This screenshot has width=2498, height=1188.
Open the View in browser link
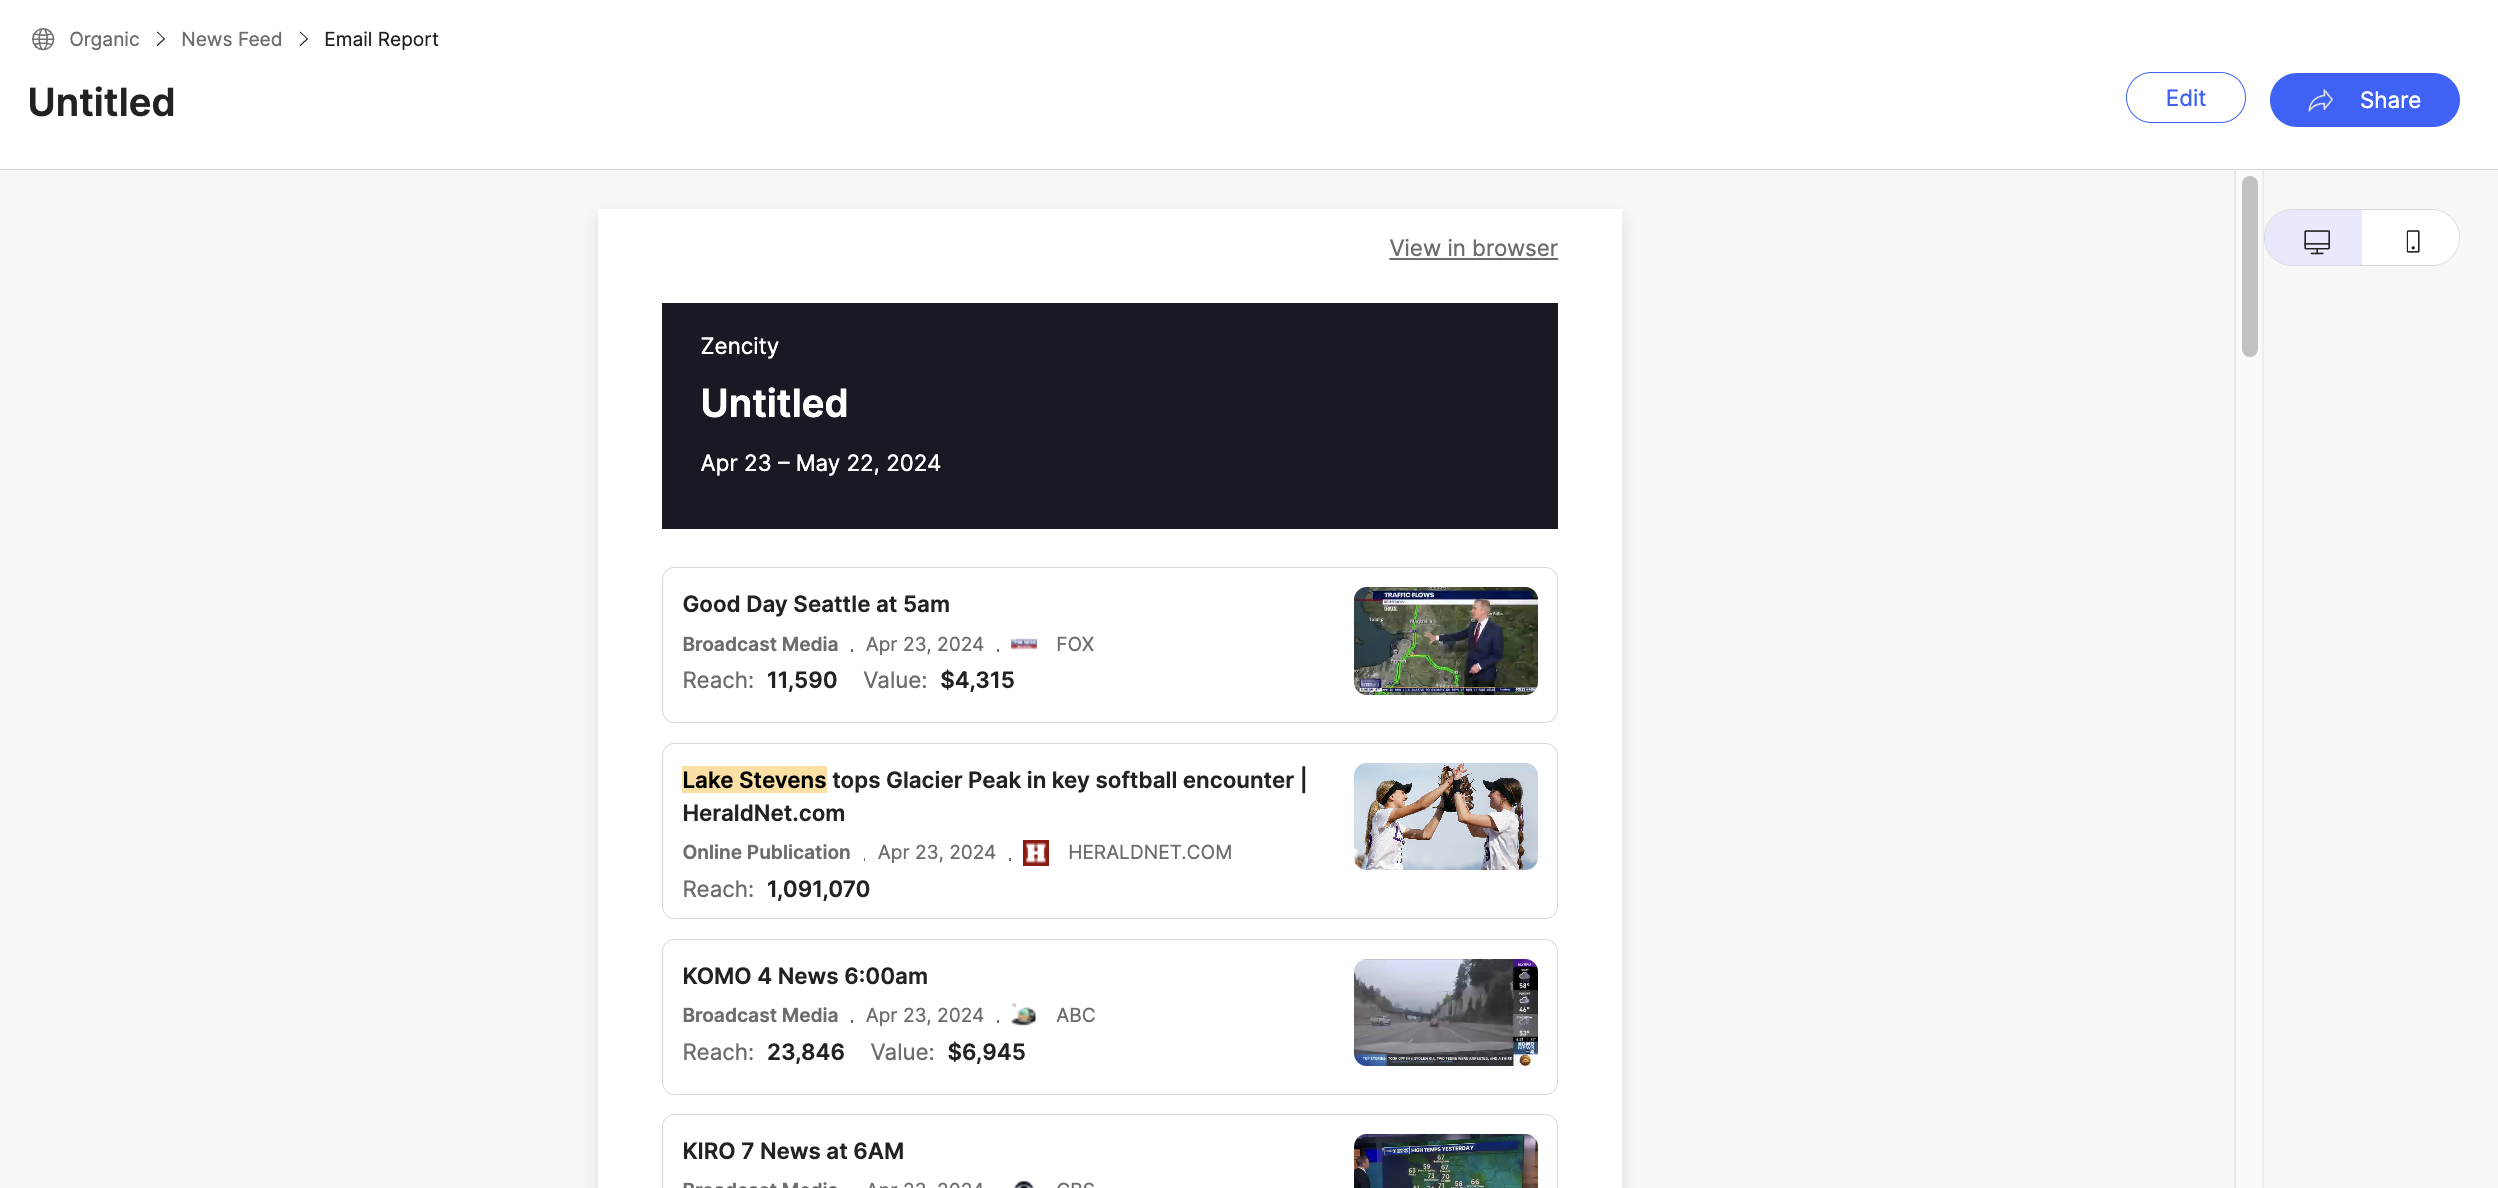(1473, 248)
